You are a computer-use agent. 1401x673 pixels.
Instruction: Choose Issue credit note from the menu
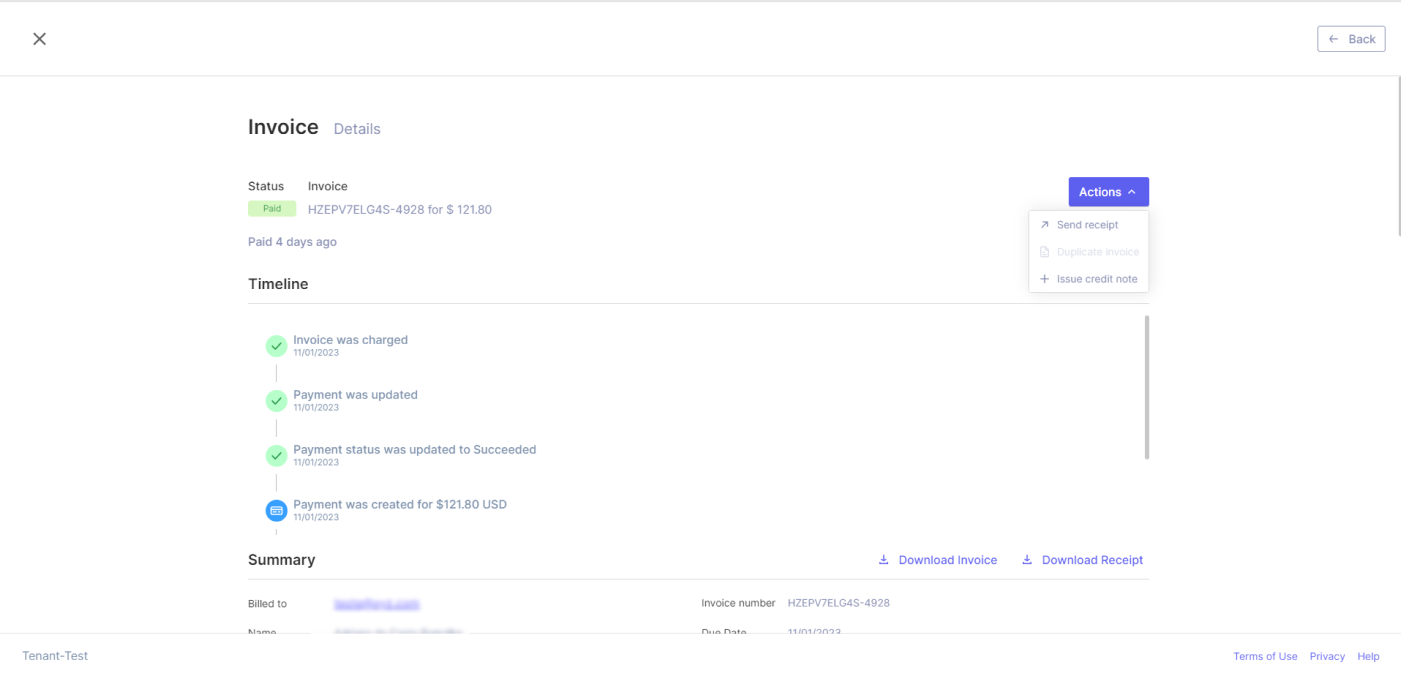[1088, 279]
